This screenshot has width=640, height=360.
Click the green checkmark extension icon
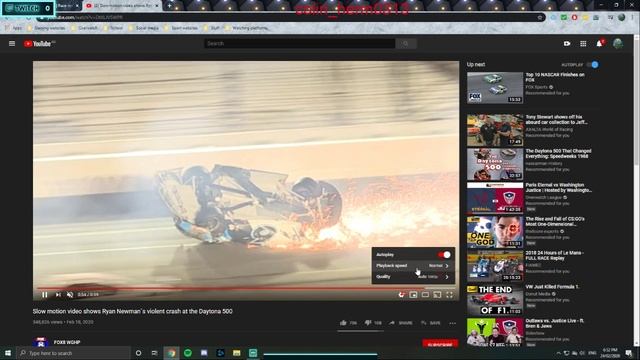tap(564, 18)
